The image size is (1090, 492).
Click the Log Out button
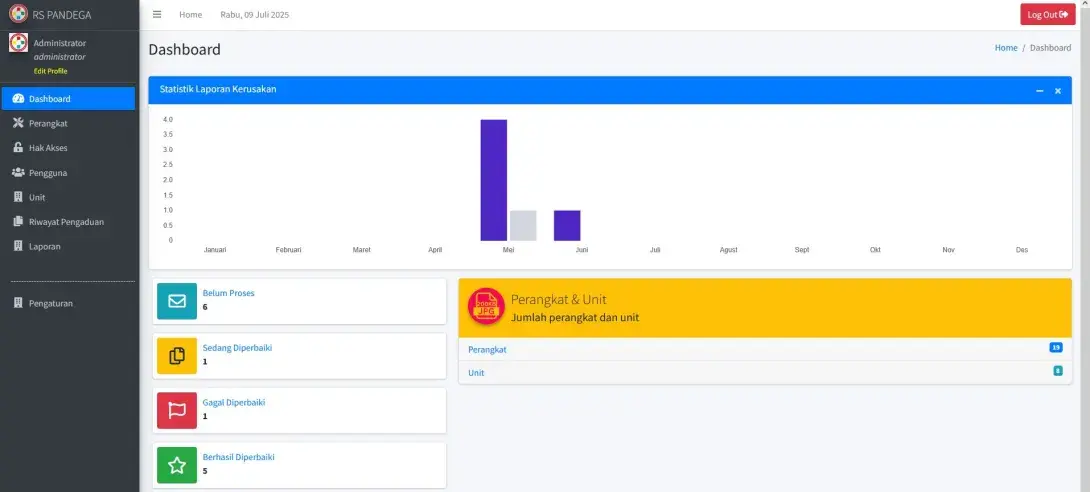(x=1048, y=15)
